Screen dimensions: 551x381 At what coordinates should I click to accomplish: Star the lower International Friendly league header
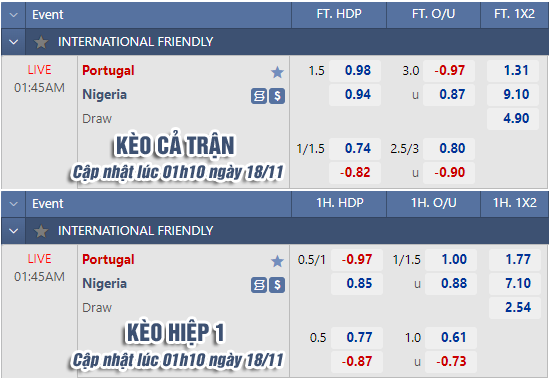tap(41, 231)
